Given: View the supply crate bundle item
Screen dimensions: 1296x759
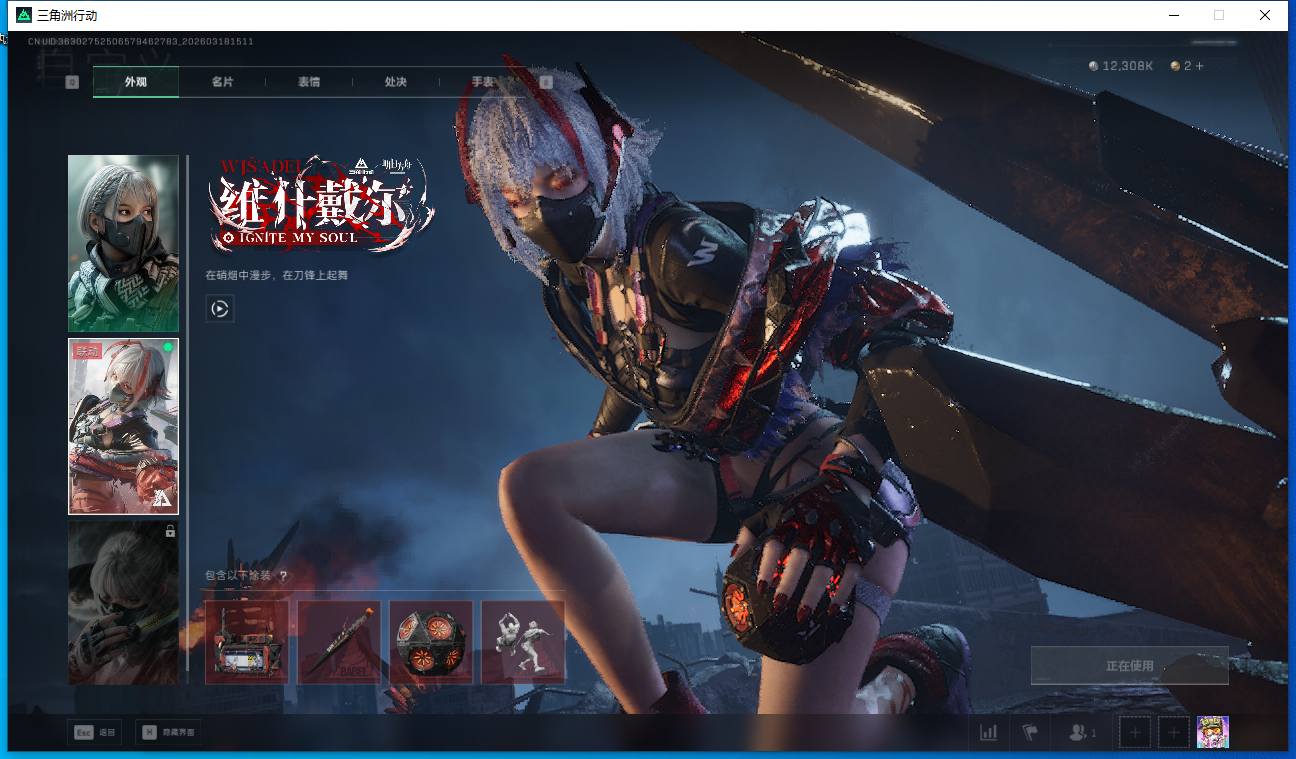Looking at the screenshot, I should 247,642.
